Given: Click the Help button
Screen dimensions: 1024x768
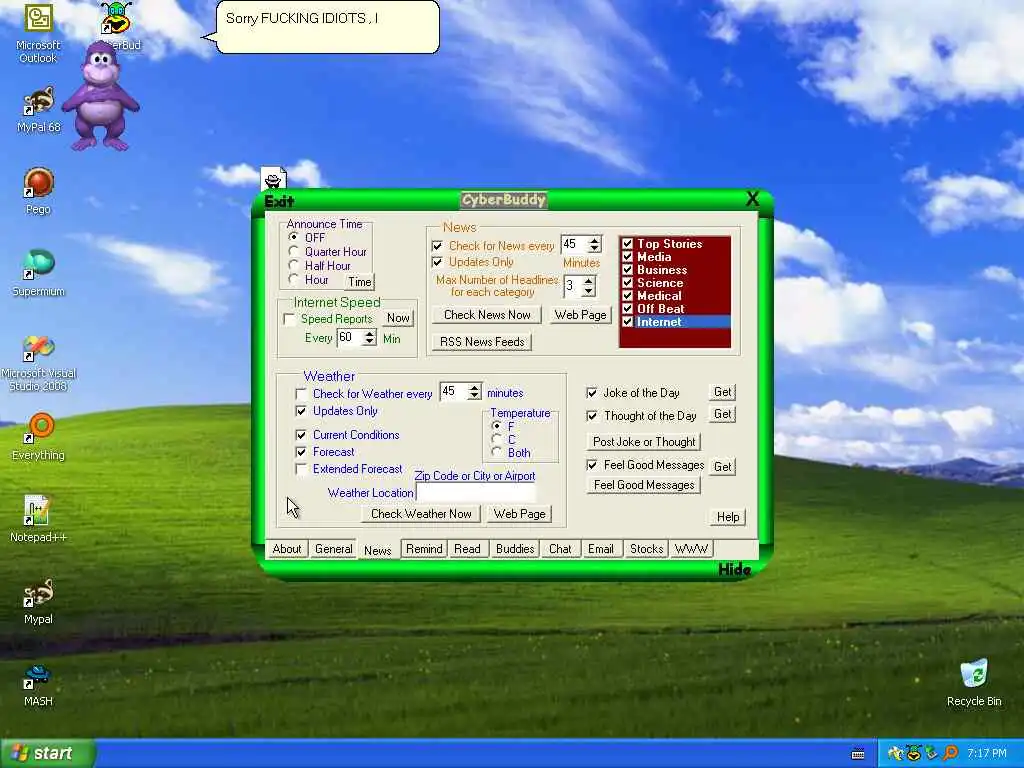Looking at the screenshot, I should pyautogui.click(x=728, y=517).
